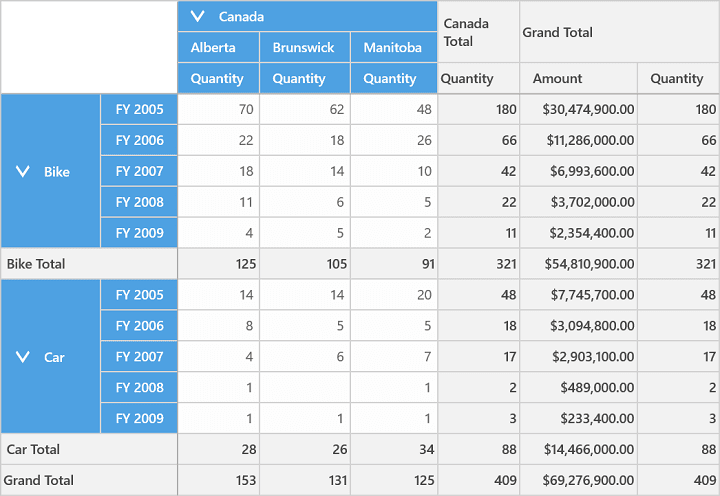Select the Car FY 2005 Manitoba value 20
The image size is (720, 496).
(x=394, y=294)
